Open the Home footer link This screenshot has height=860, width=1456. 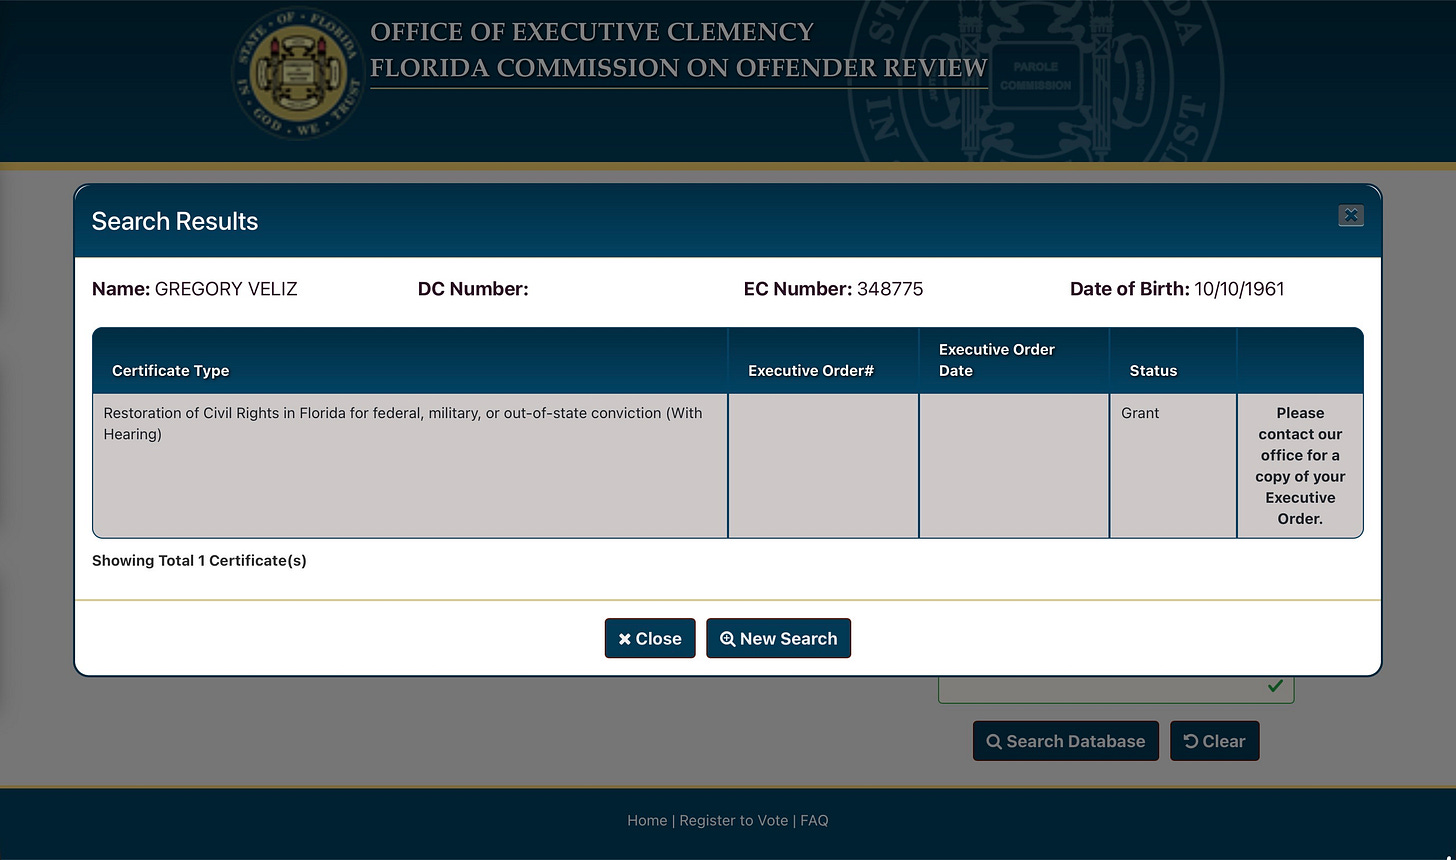pyautogui.click(x=647, y=820)
